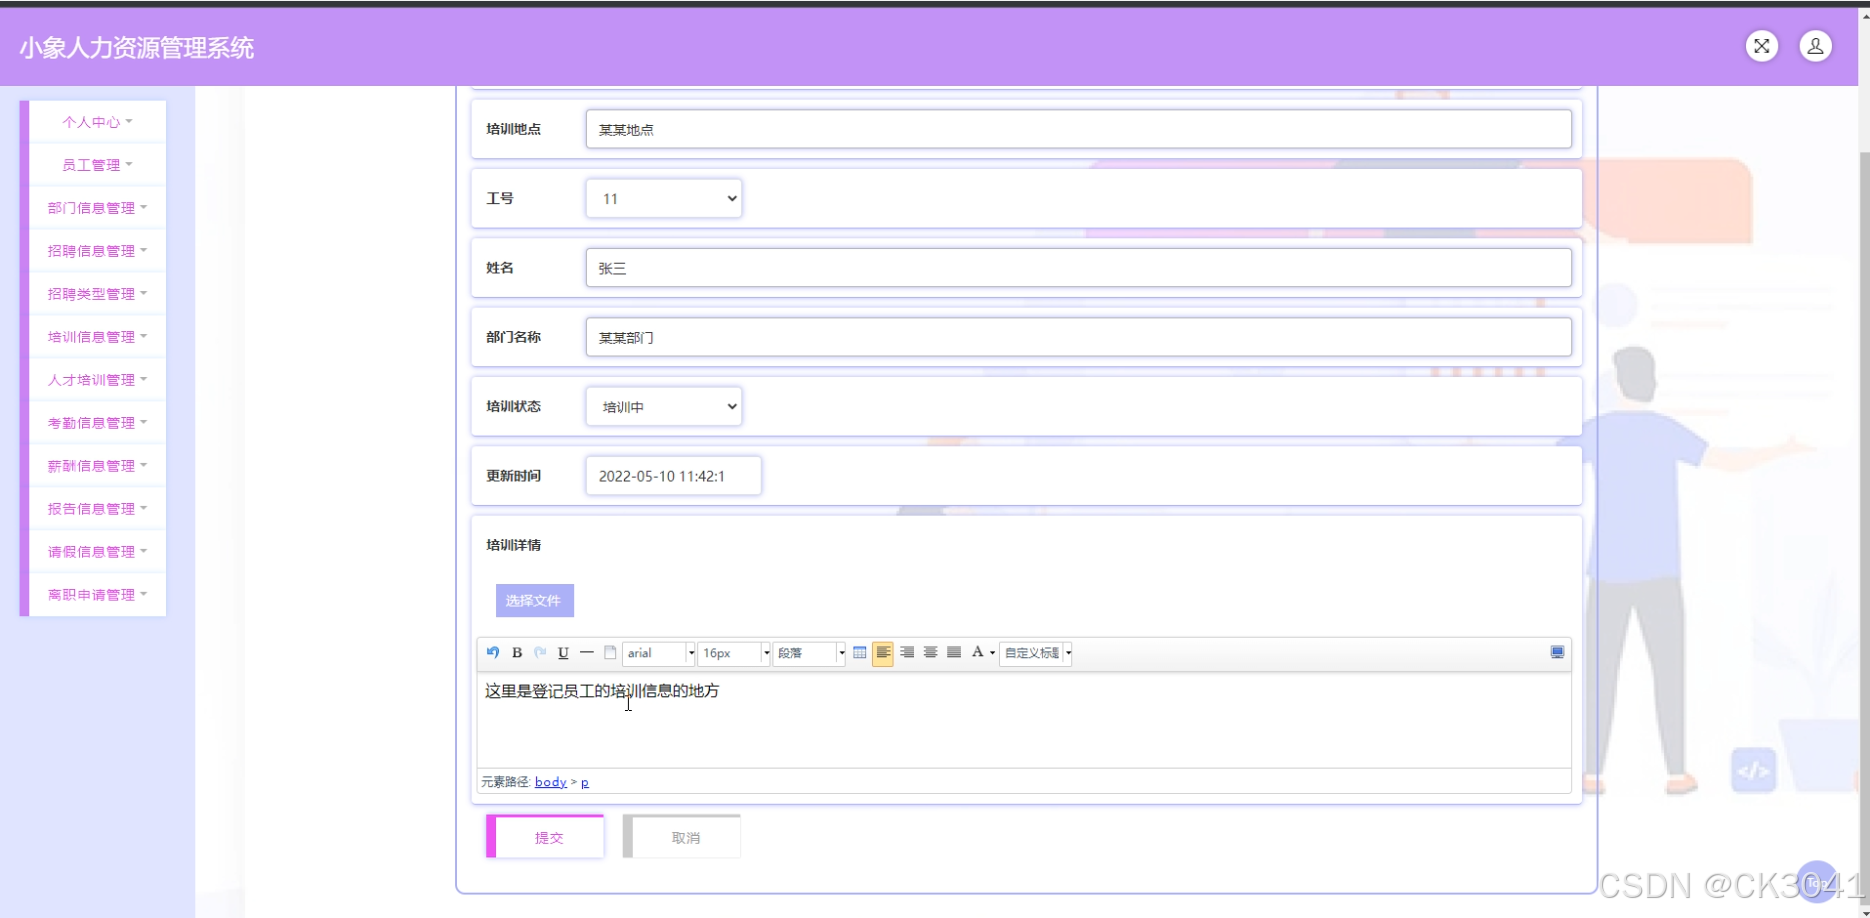Expand 招聘信息管理 sidebar menu
This screenshot has width=1870, height=918.
pyautogui.click(x=97, y=251)
